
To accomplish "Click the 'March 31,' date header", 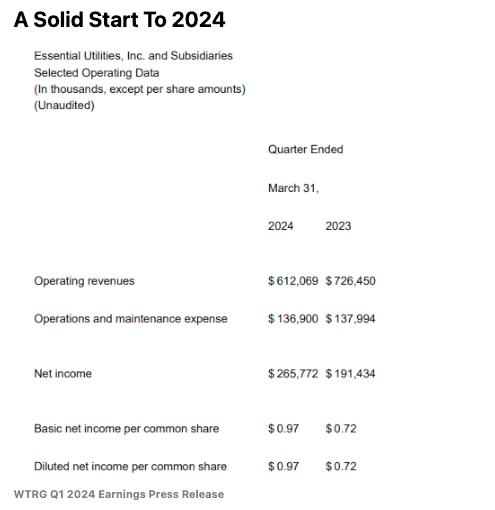I will click(293, 188).
